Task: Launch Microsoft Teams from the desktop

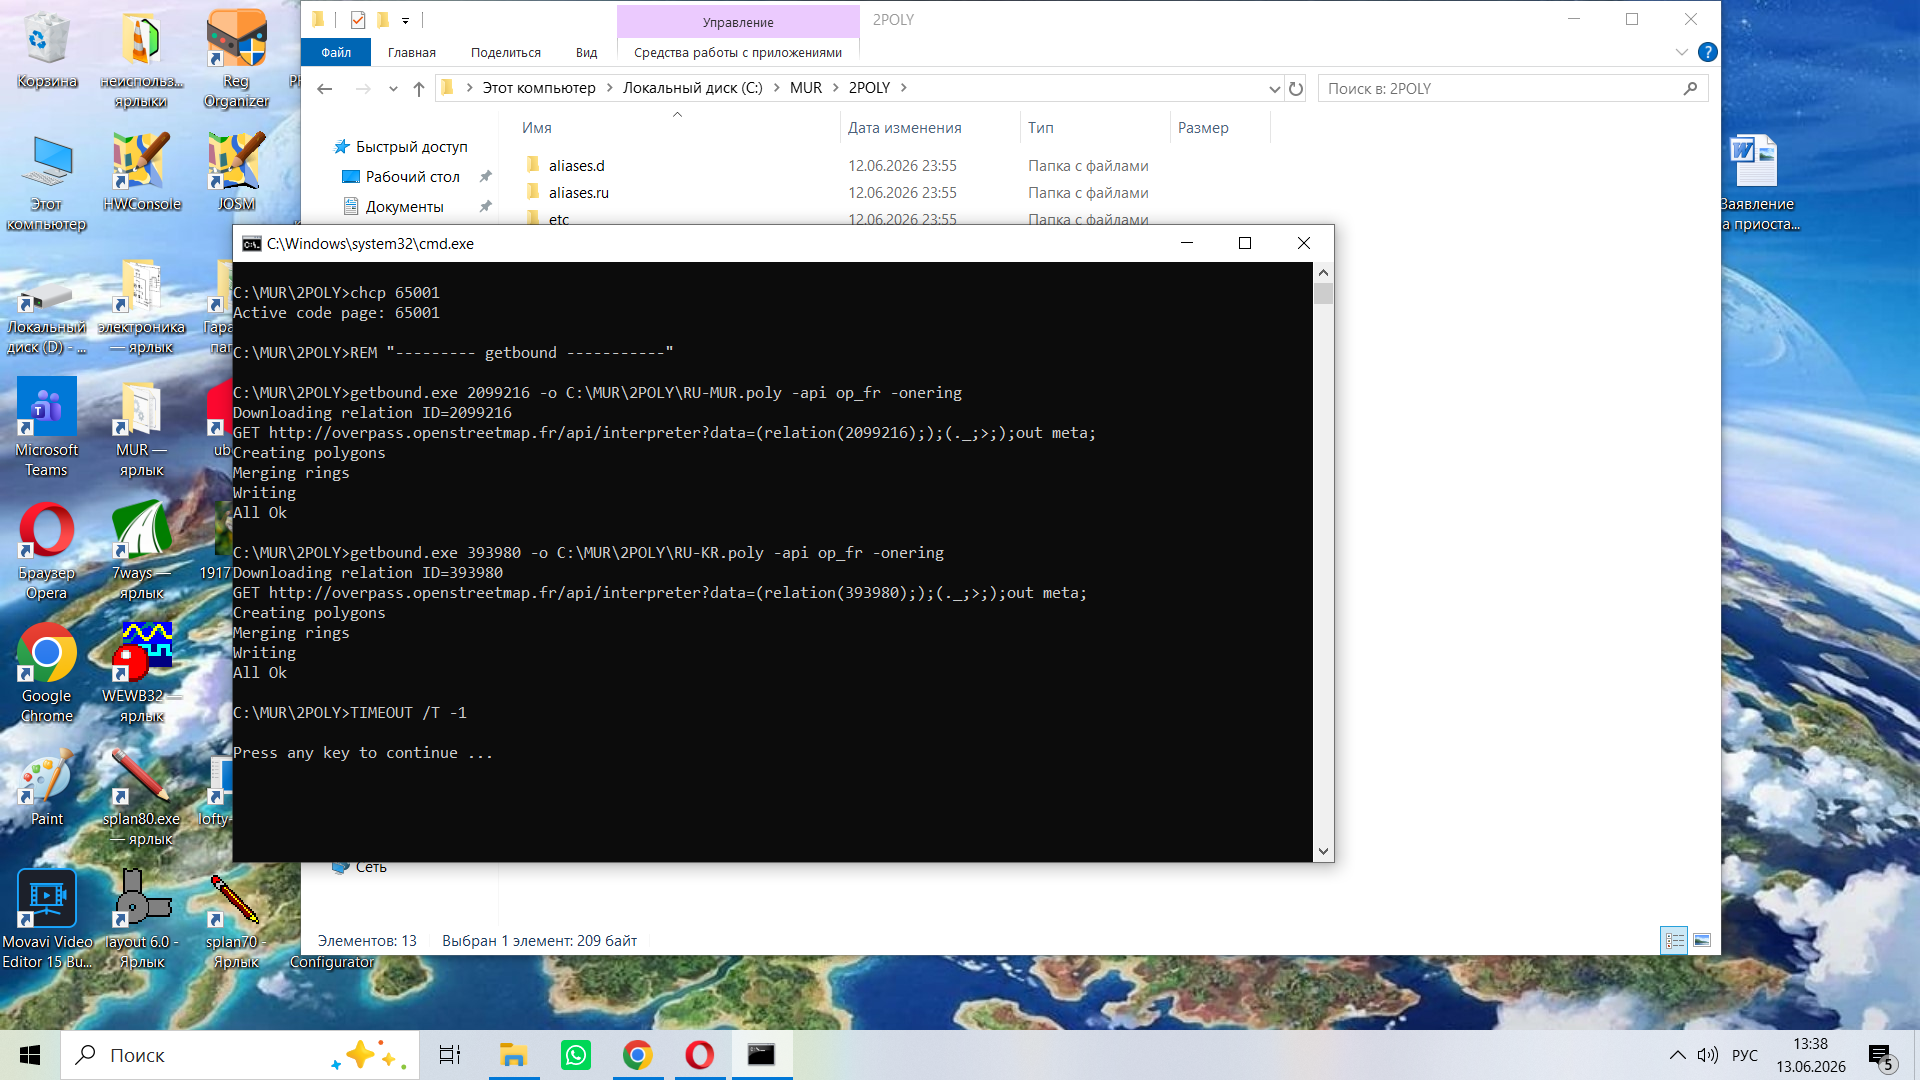Action: [x=46, y=428]
